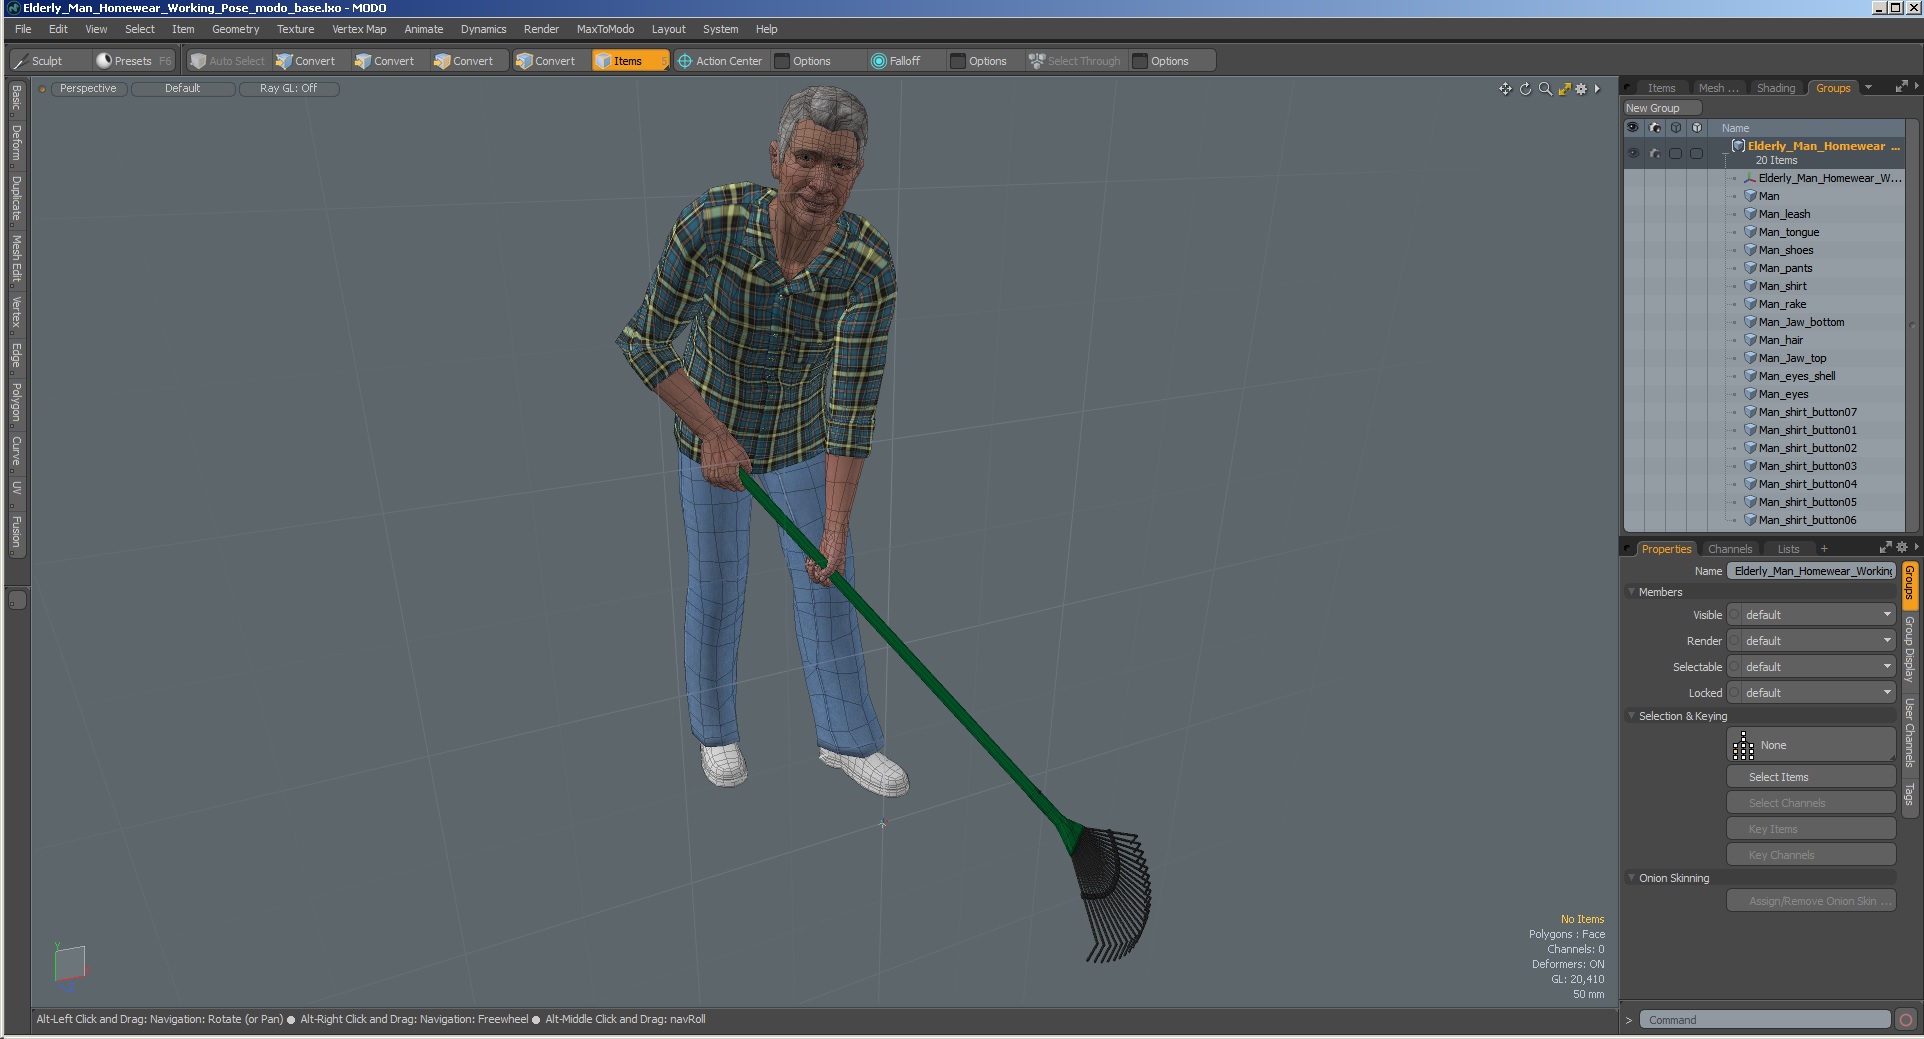This screenshot has height=1039, width=1924.
Task: Click the New Group button
Action: coord(1661,108)
